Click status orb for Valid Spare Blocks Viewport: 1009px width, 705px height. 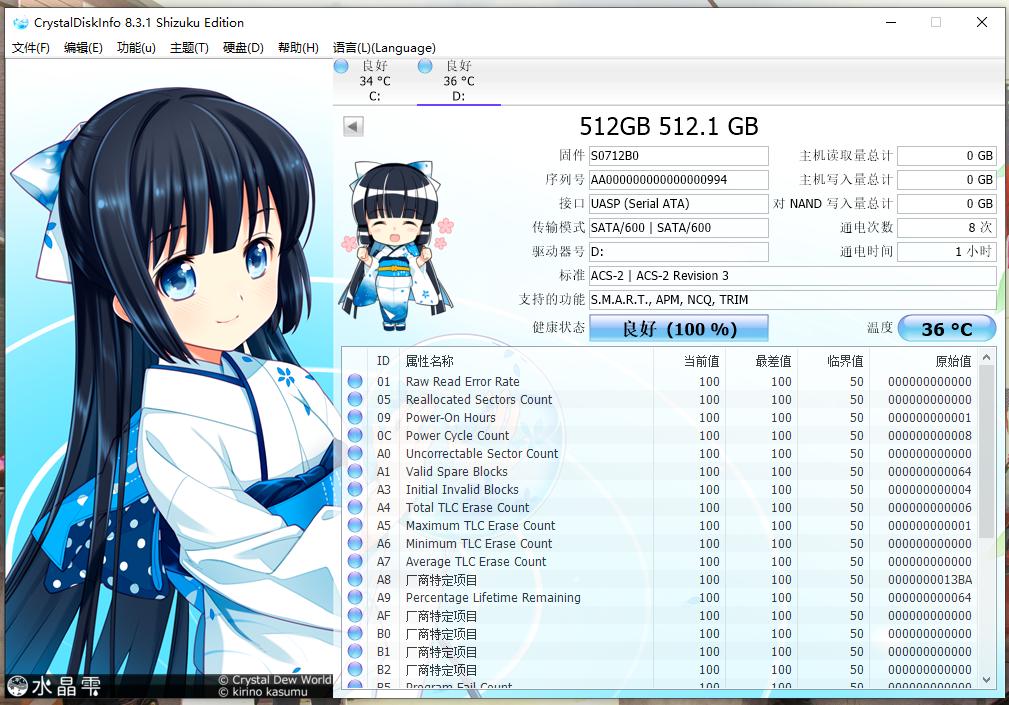[355, 471]
